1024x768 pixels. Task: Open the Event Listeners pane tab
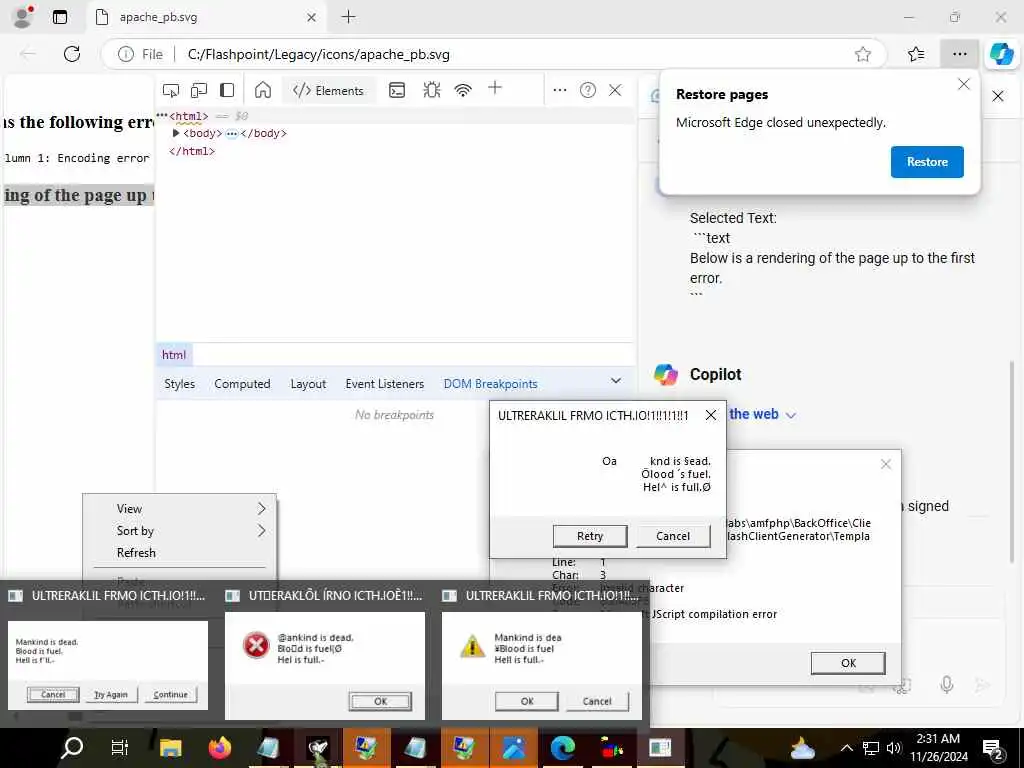point(385,384)
